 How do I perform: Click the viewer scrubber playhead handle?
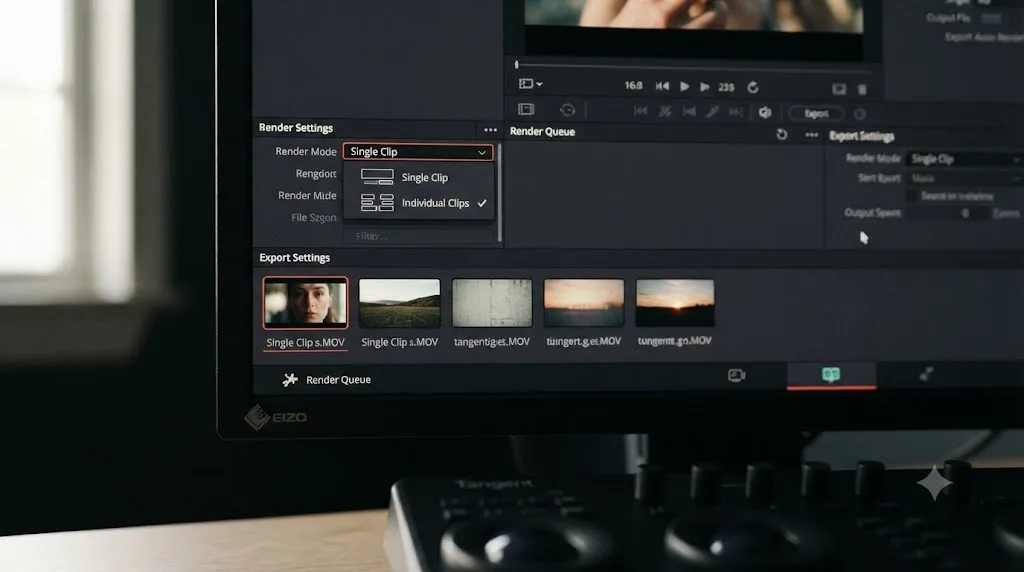pos(517,65)
